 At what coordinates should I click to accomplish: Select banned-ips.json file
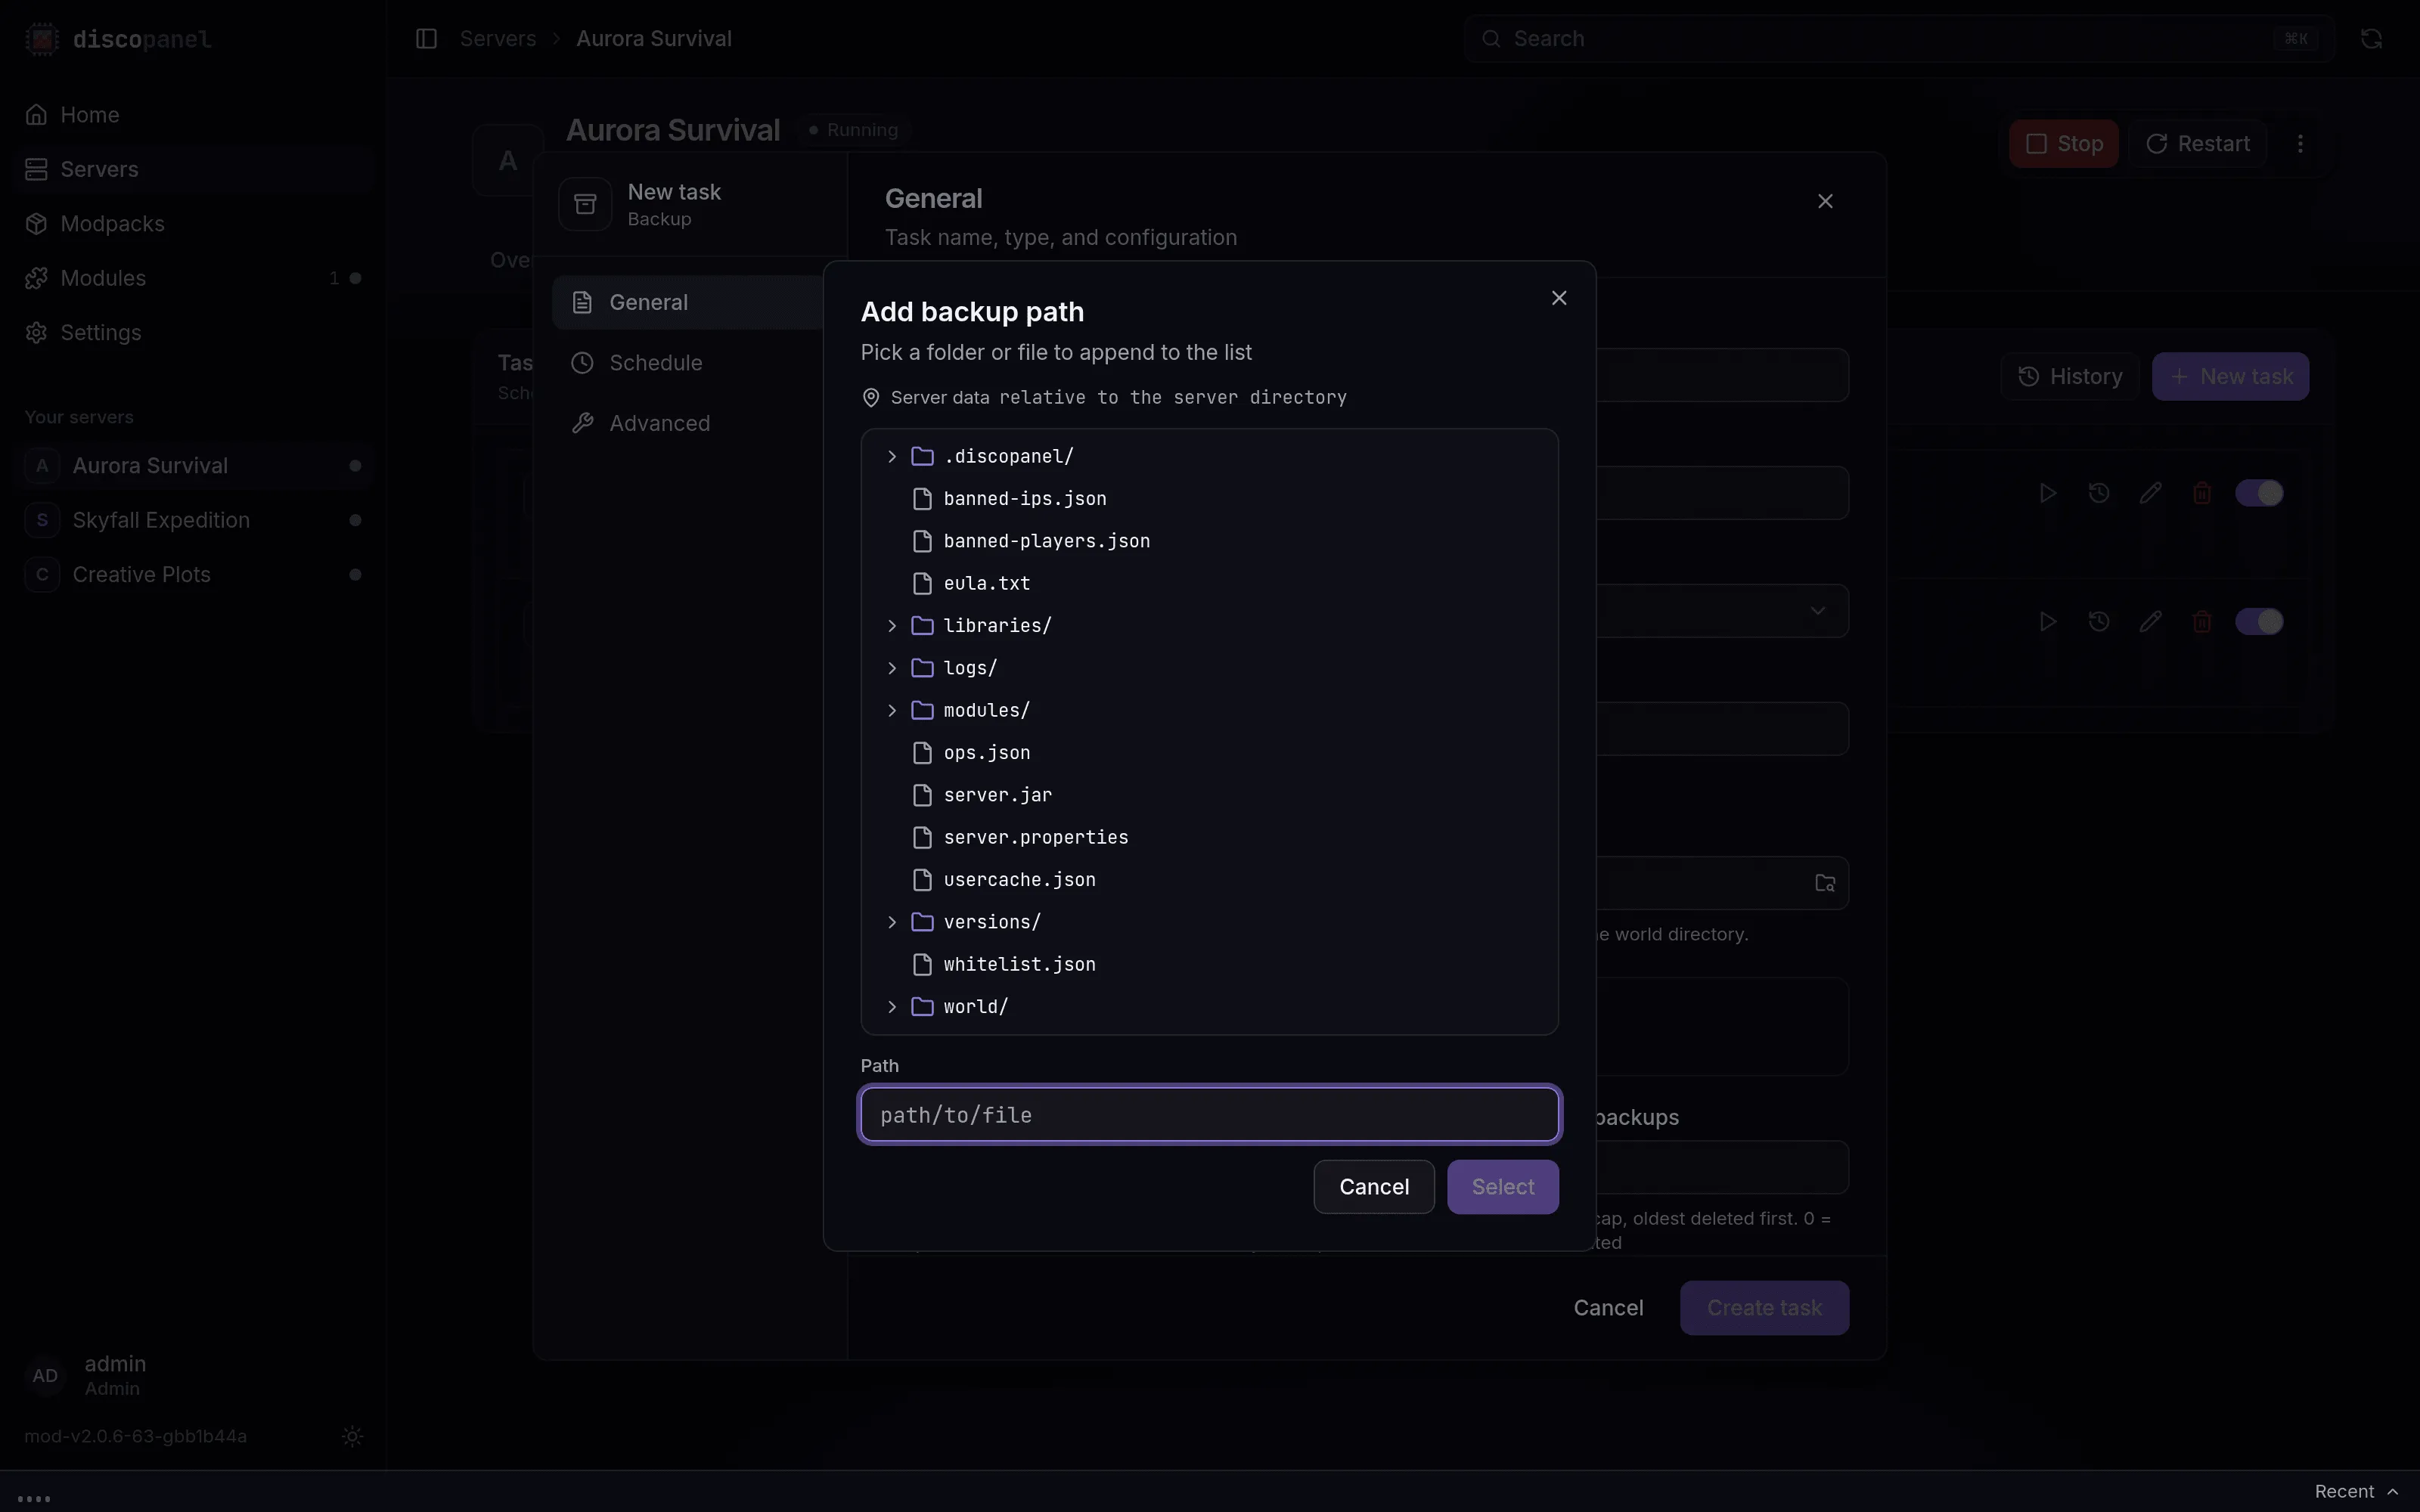coord(1209,498)
